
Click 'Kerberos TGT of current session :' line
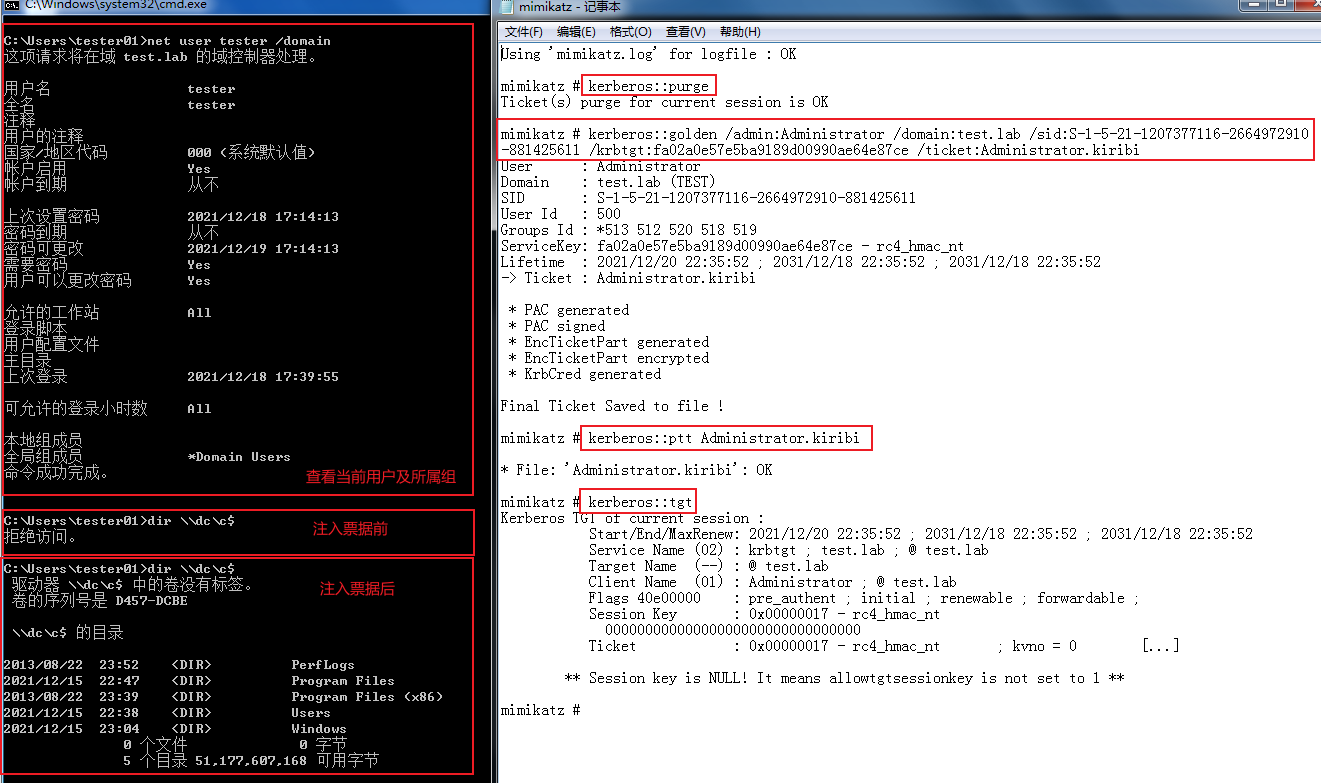tap(632, 518)
